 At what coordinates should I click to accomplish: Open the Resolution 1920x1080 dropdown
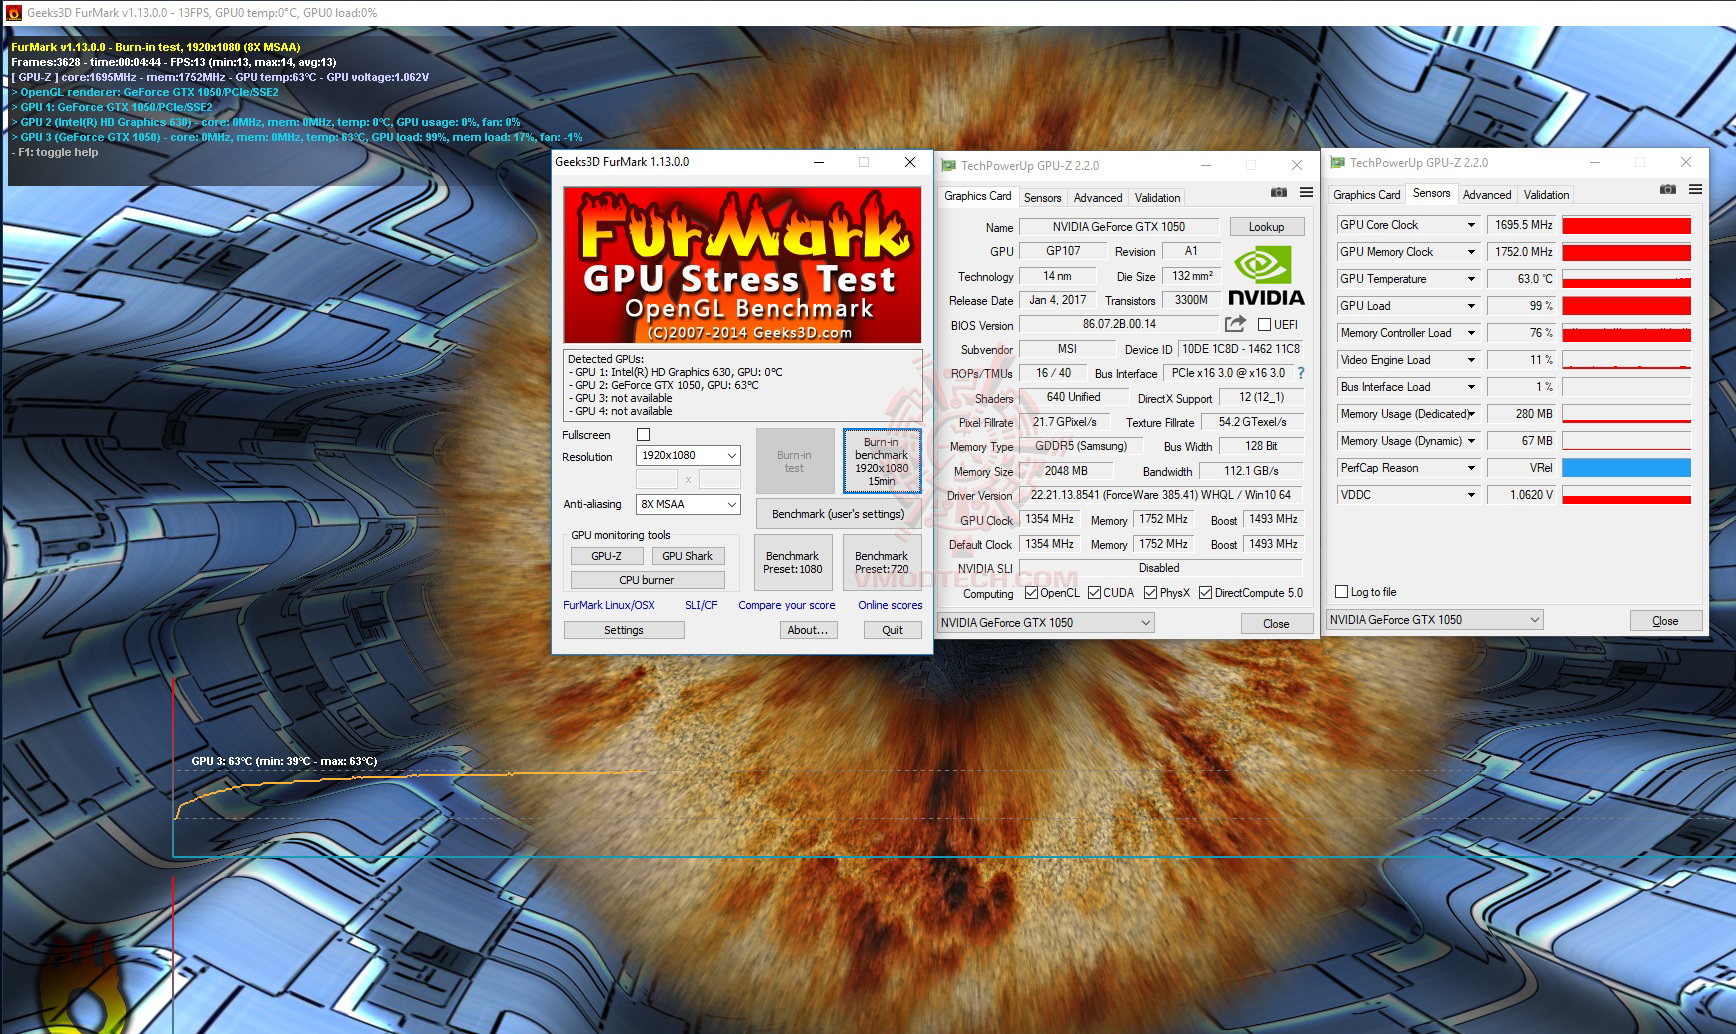point(688,455)
